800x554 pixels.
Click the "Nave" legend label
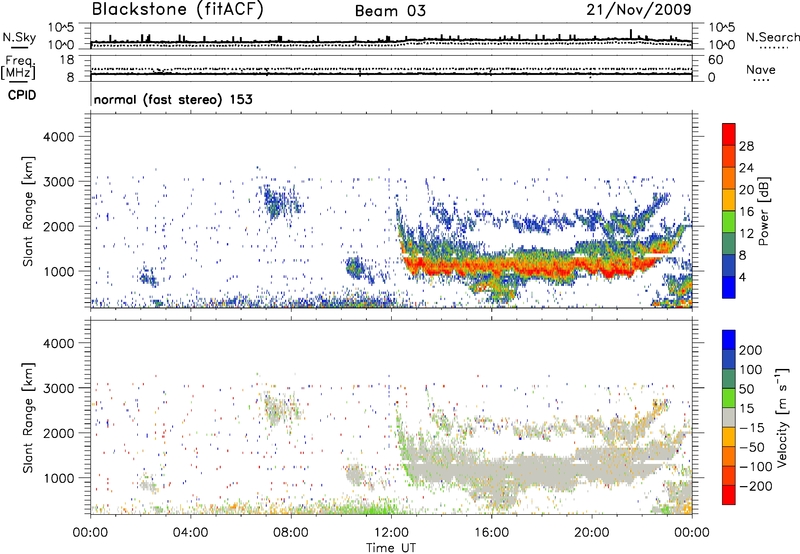point(761,69)
